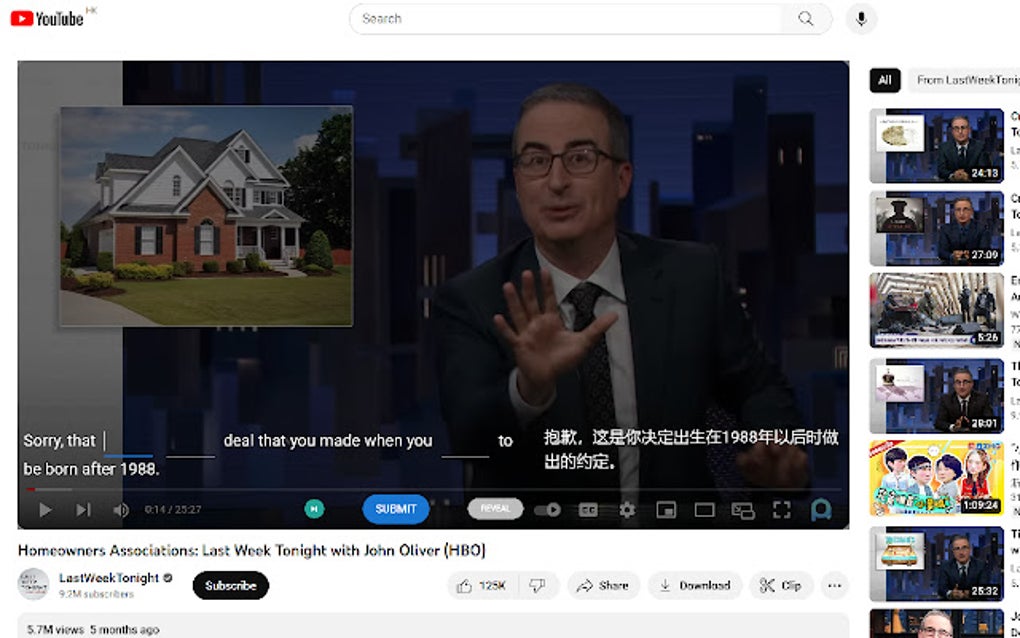Focus the YouTube search field
The image size is (1020, 638).
pyautogui.click(x=566, y=18)
